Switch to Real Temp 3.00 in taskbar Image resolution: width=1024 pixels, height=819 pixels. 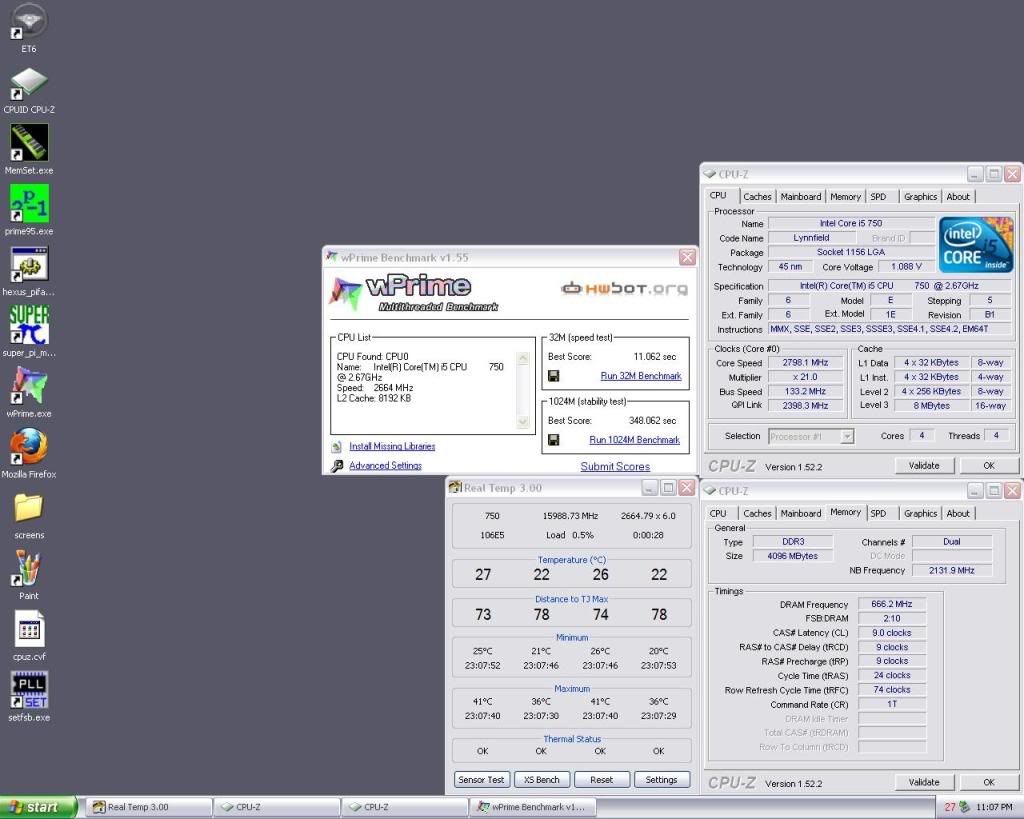[149, 807]
